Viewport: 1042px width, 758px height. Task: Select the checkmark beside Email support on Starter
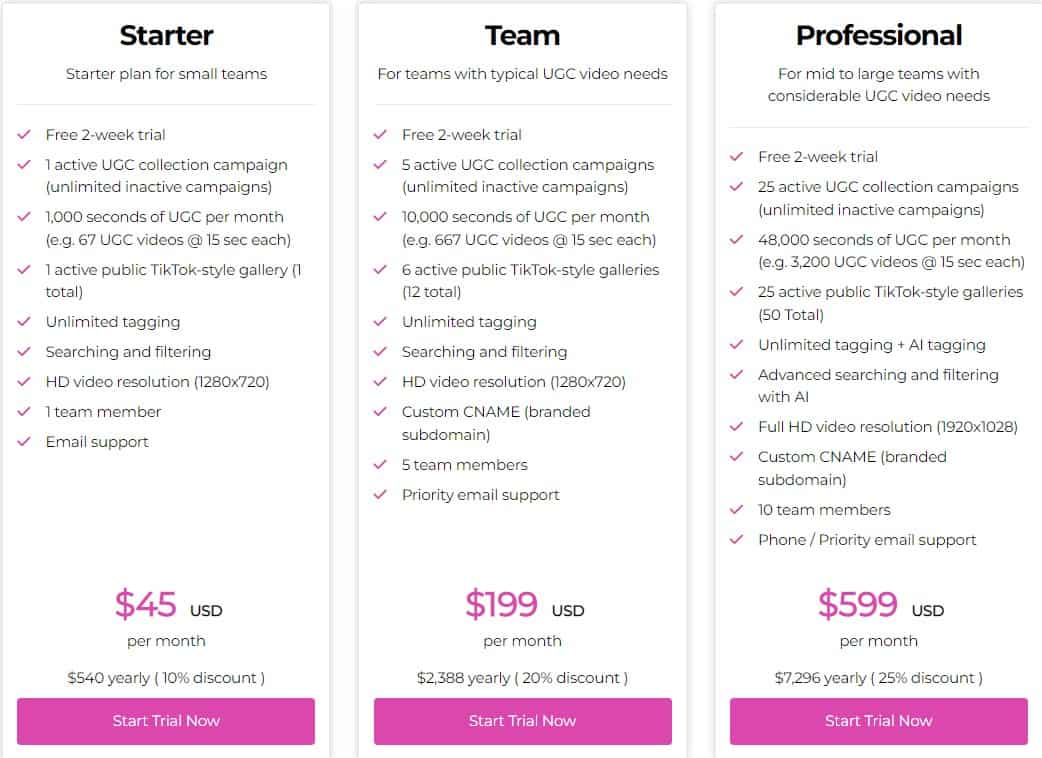[25, 441]
